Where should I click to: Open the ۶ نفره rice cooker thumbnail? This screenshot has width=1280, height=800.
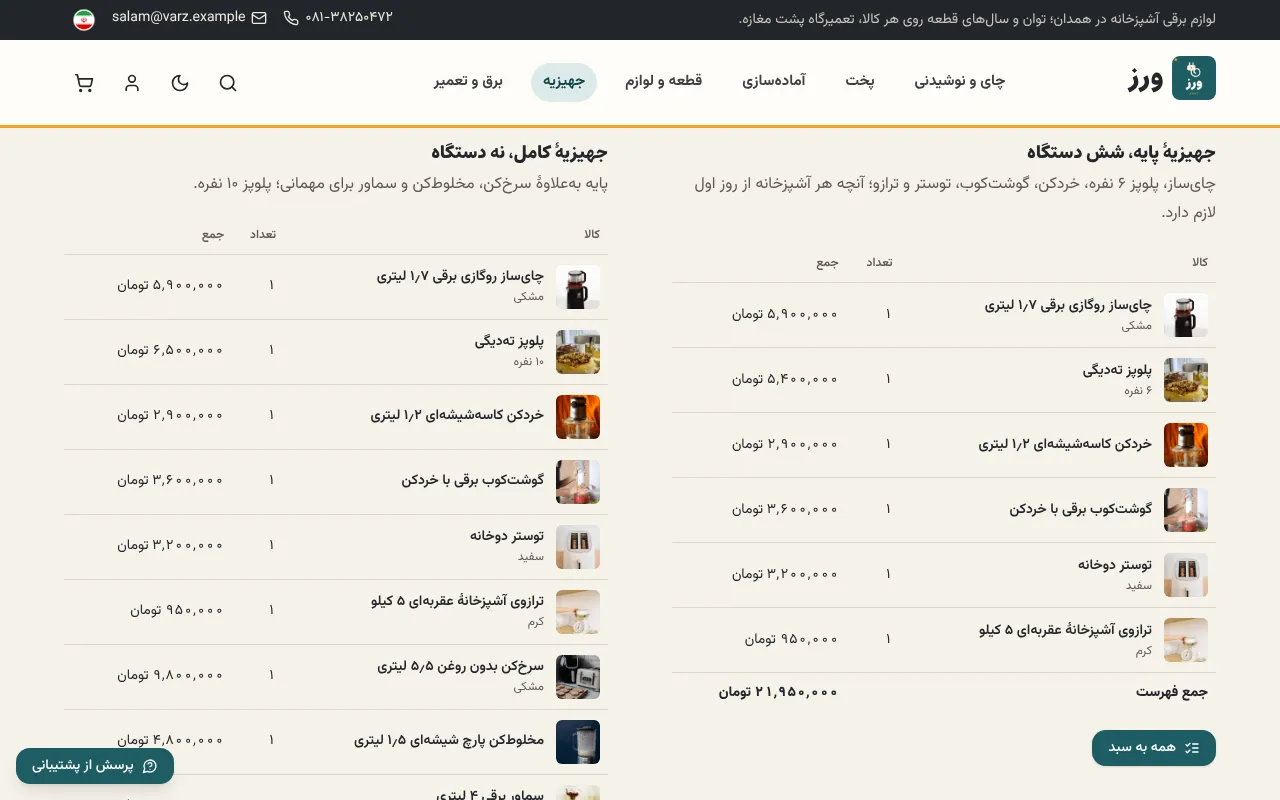1186,380
